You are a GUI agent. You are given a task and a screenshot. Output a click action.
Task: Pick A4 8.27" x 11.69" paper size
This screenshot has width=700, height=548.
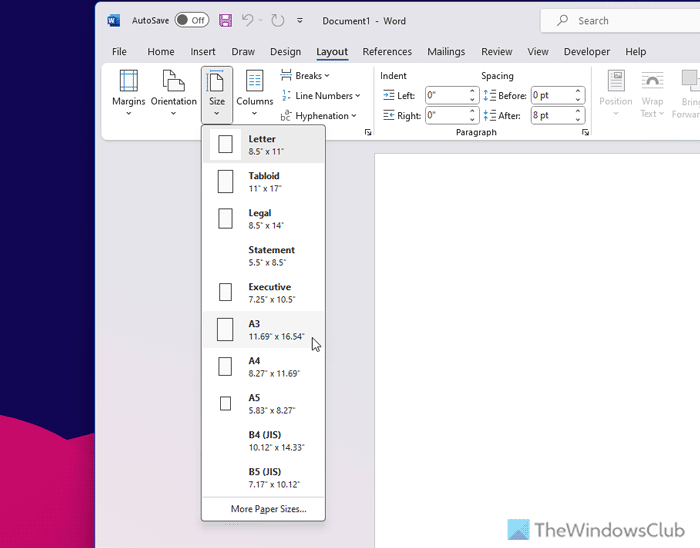point(263,367)
